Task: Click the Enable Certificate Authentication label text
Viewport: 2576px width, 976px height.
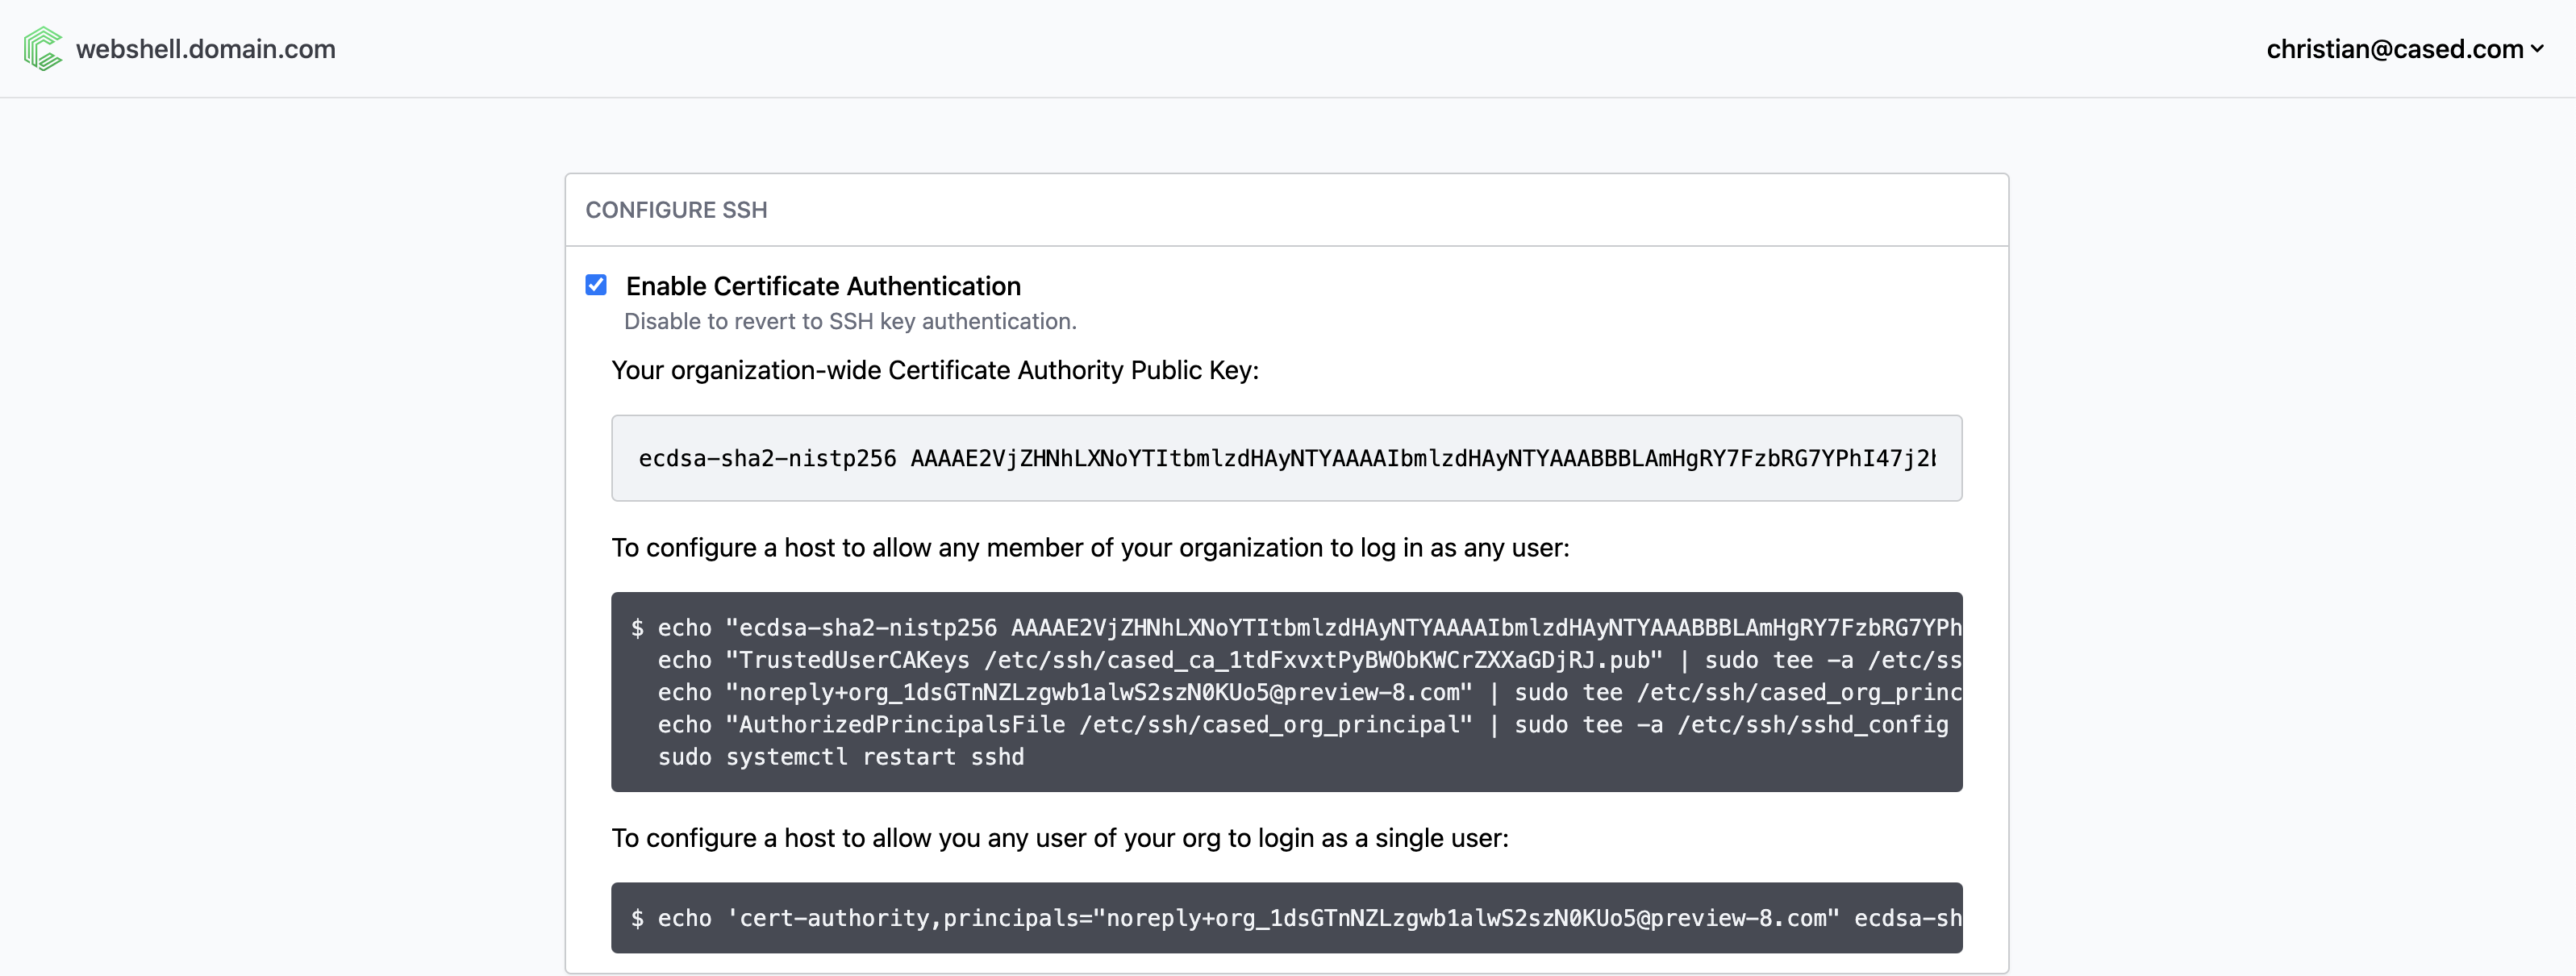Action: (822, 286)
